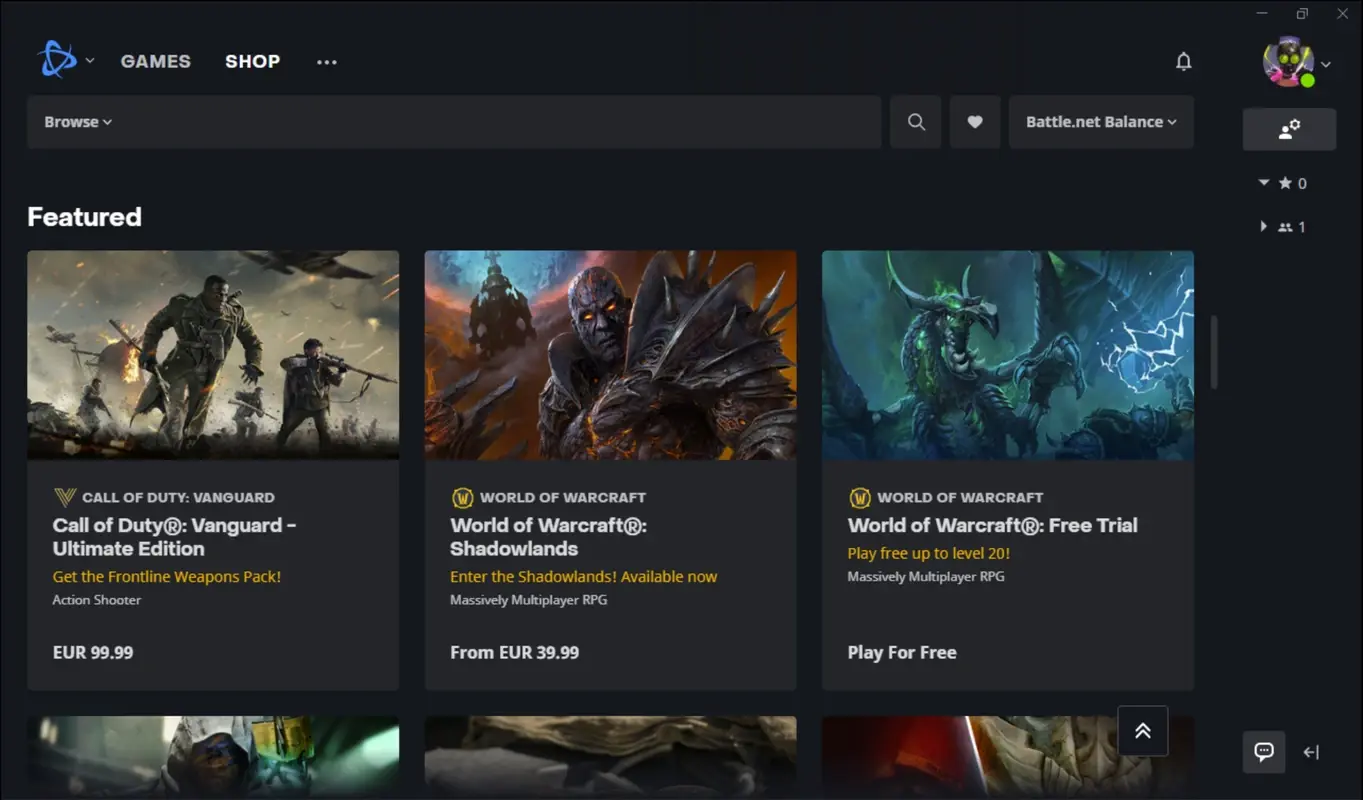
Task: Click the Battle.net logo
Action: click(x=58, y=59)
